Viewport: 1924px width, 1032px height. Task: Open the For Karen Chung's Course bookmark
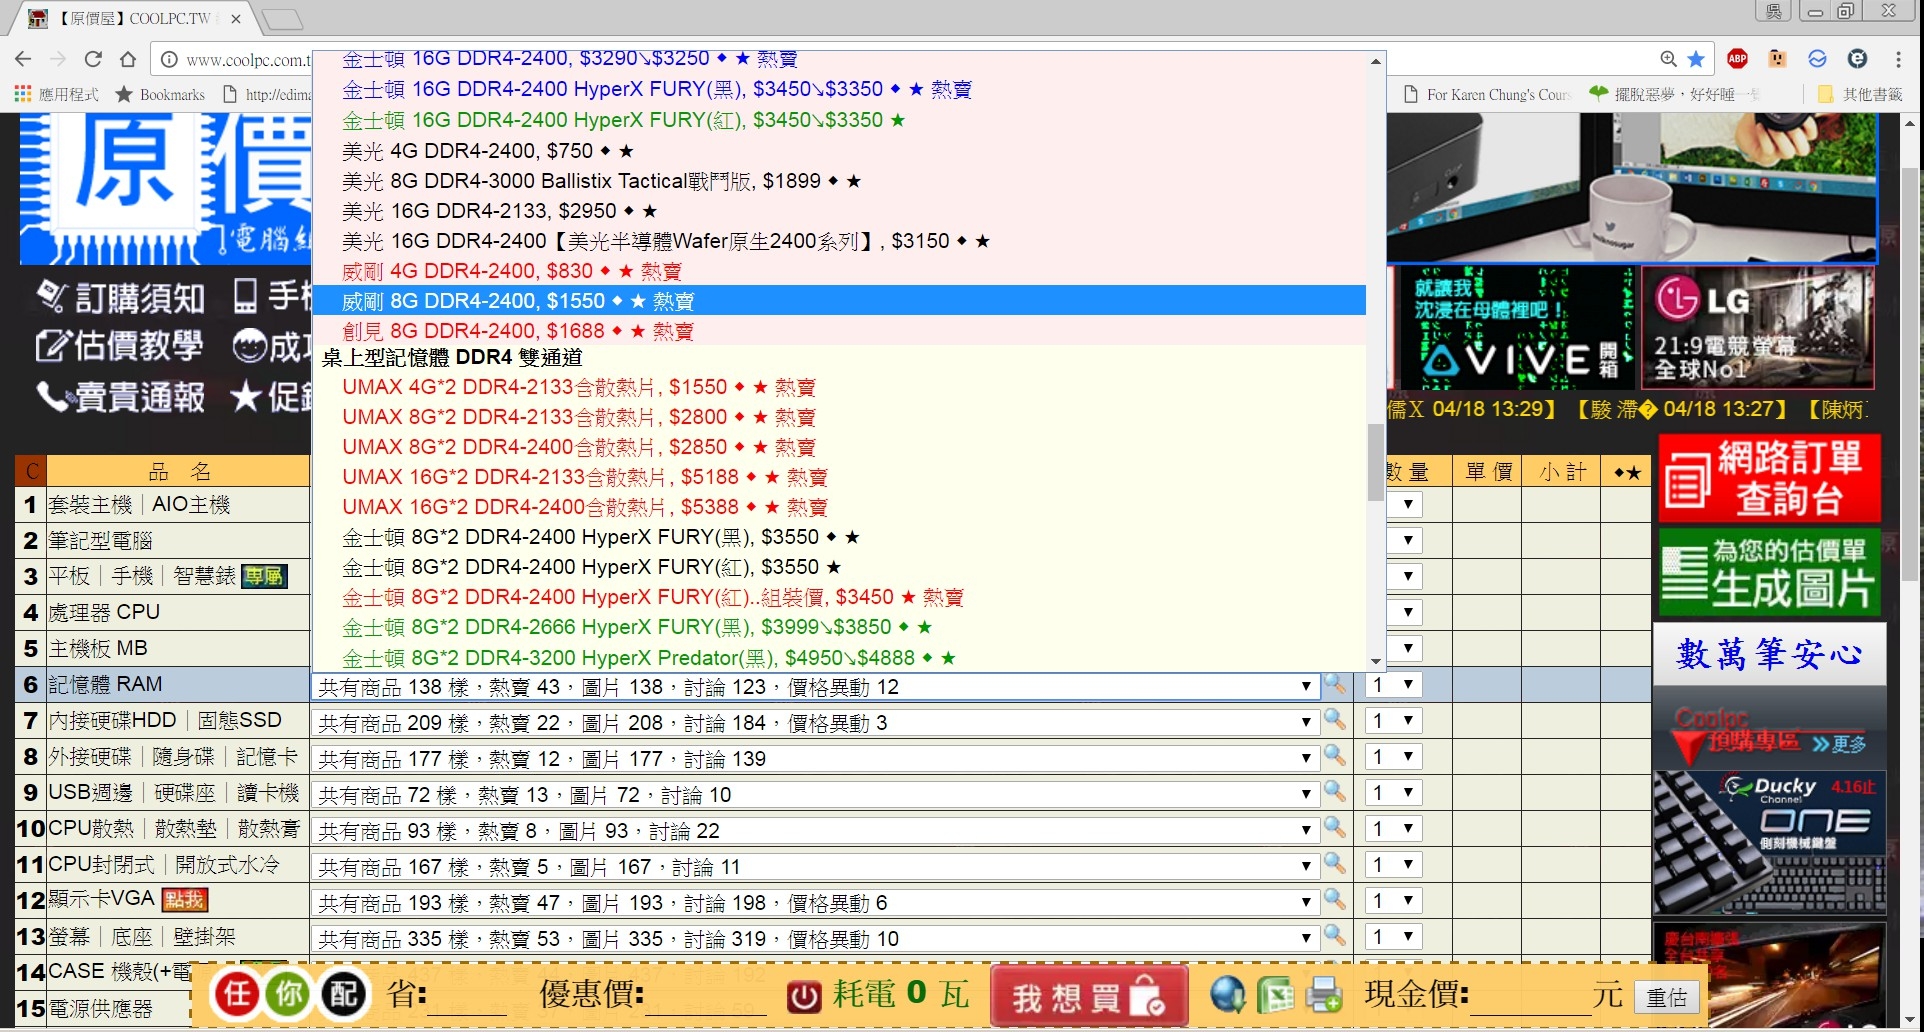1487,94
